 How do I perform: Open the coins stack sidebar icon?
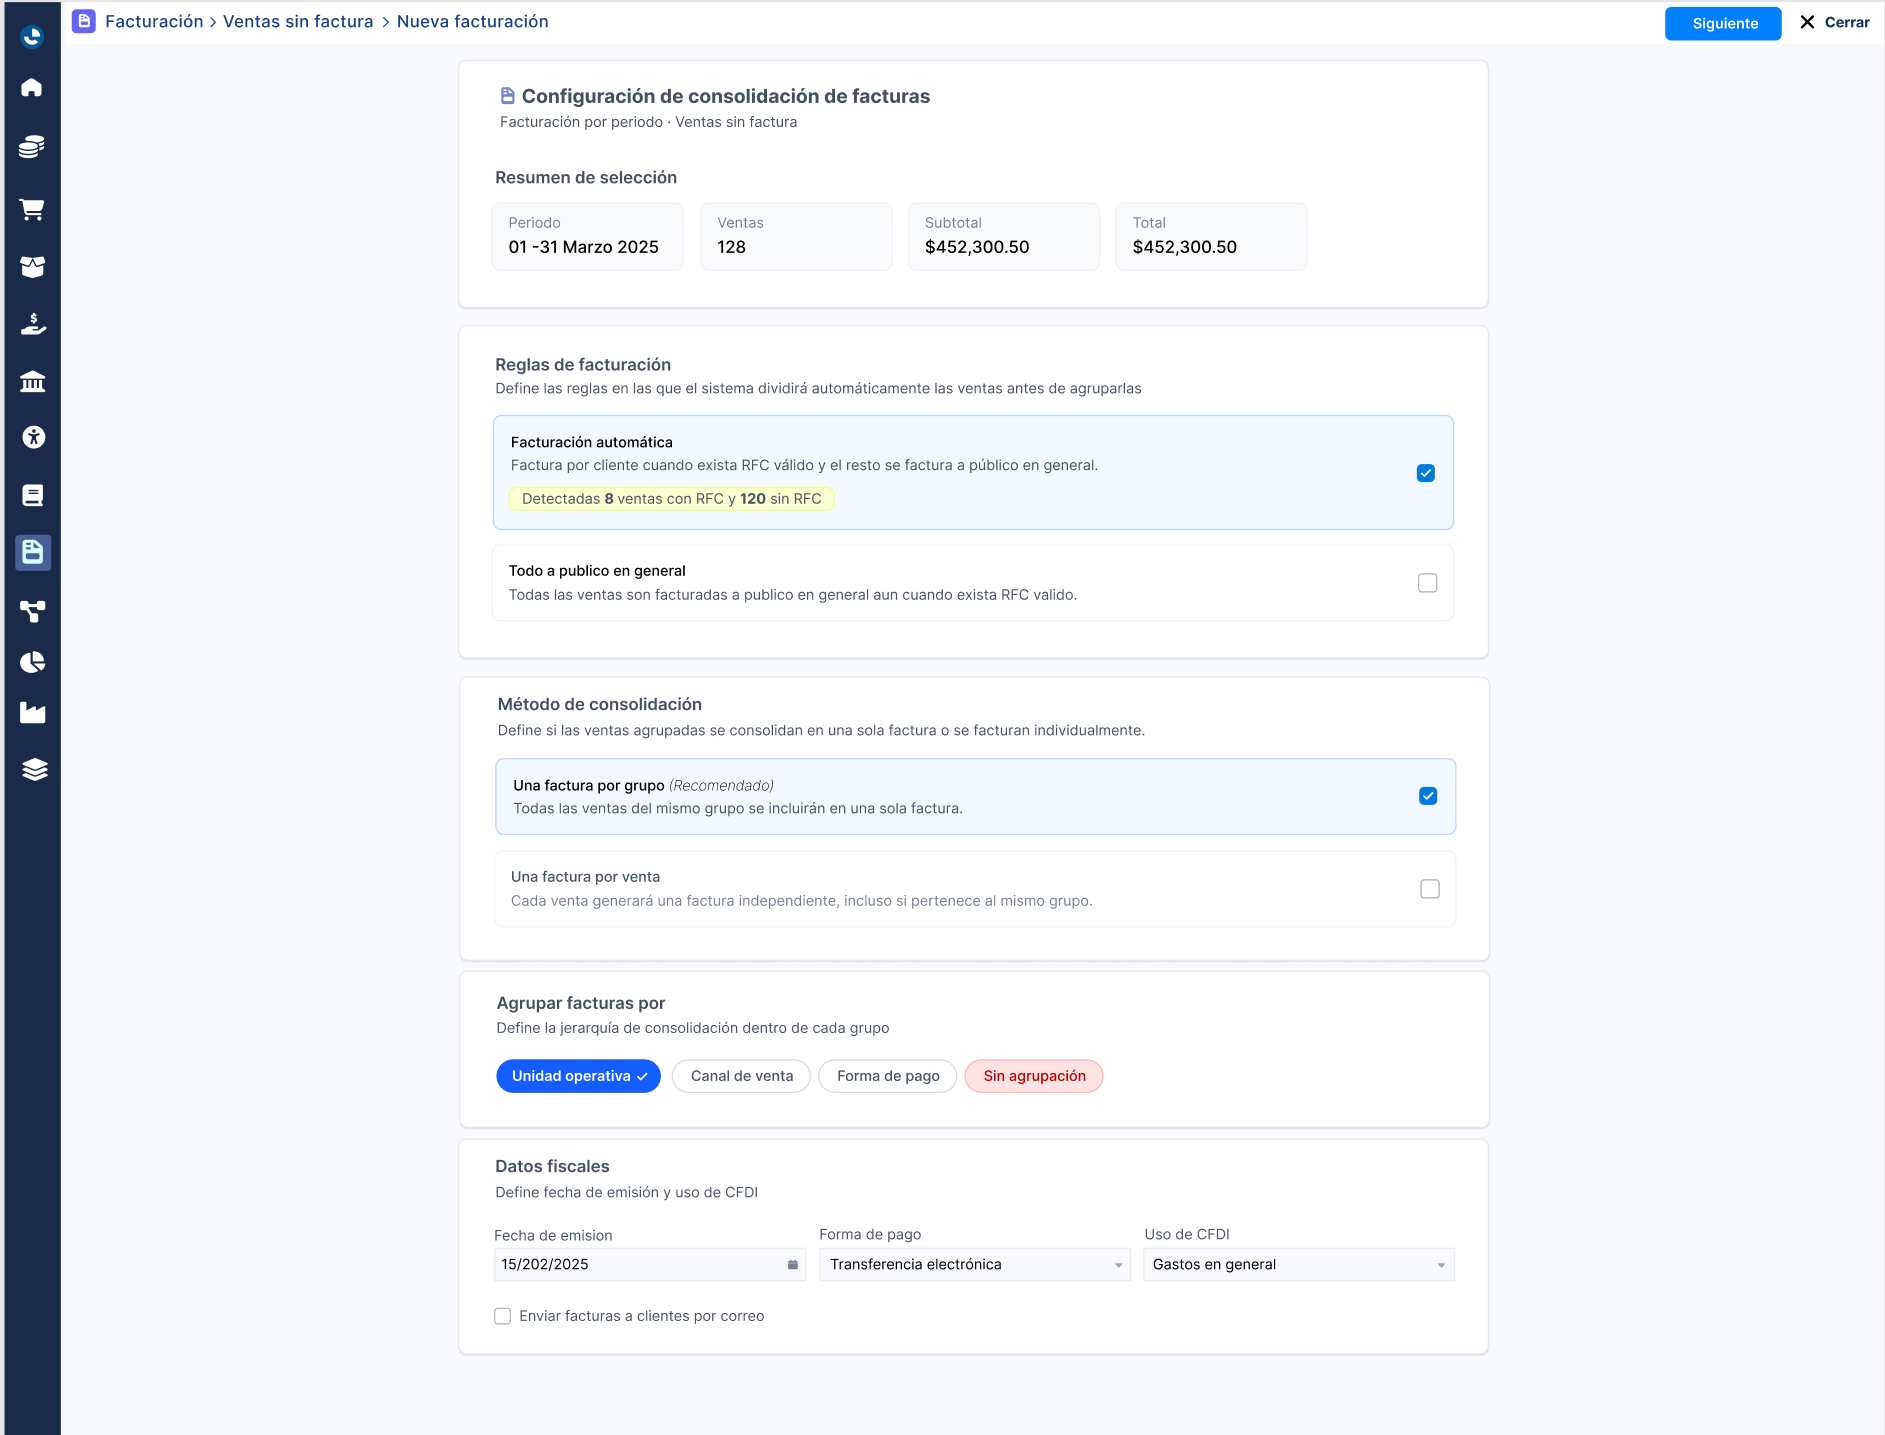pyautogui.click(x=32, y=147)
